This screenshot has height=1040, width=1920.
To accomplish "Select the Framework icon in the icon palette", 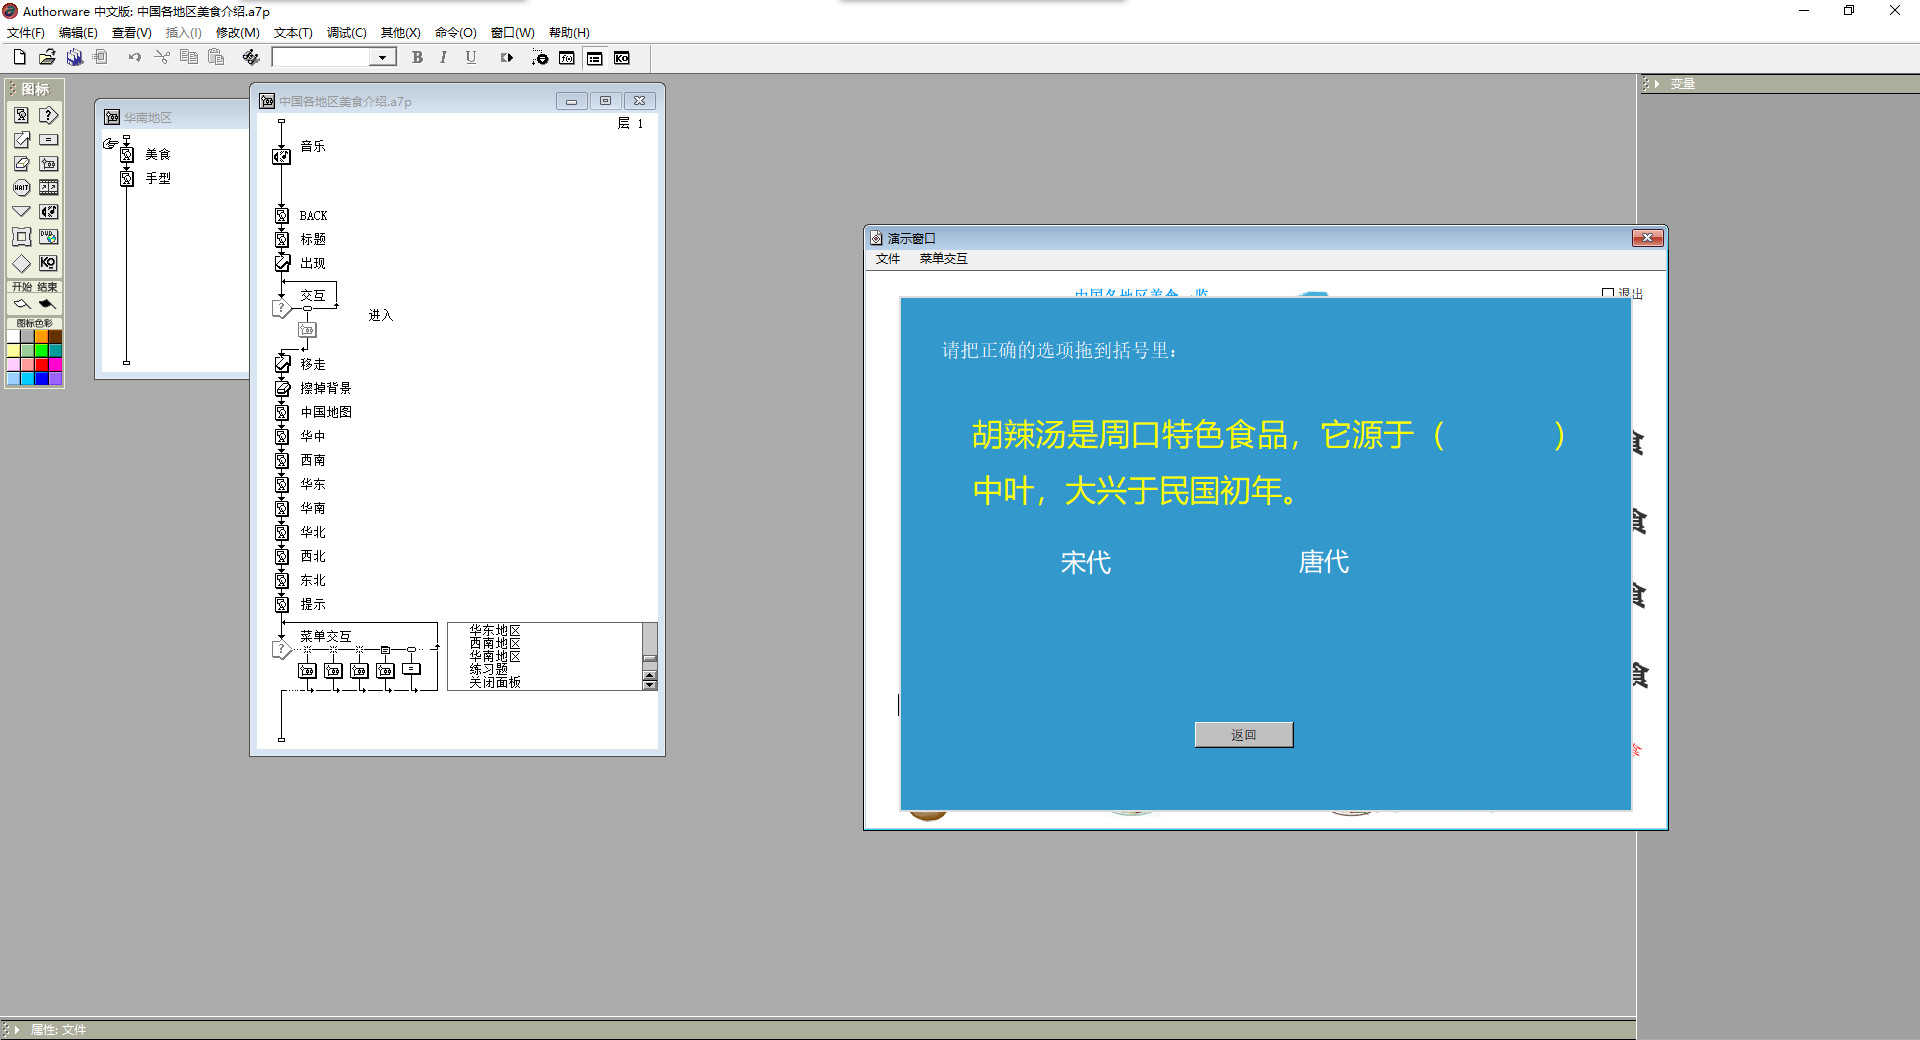I will click(x=21, y=237).
